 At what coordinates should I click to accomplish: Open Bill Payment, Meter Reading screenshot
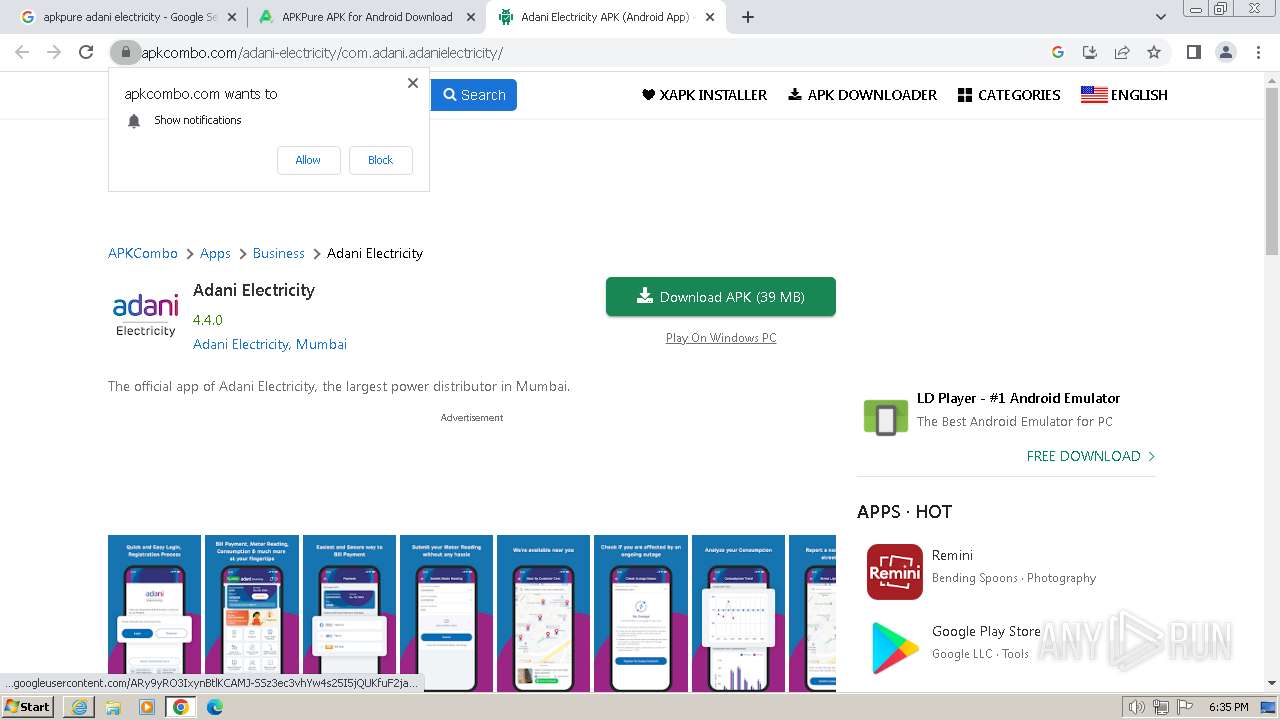(x=251, y=613)
